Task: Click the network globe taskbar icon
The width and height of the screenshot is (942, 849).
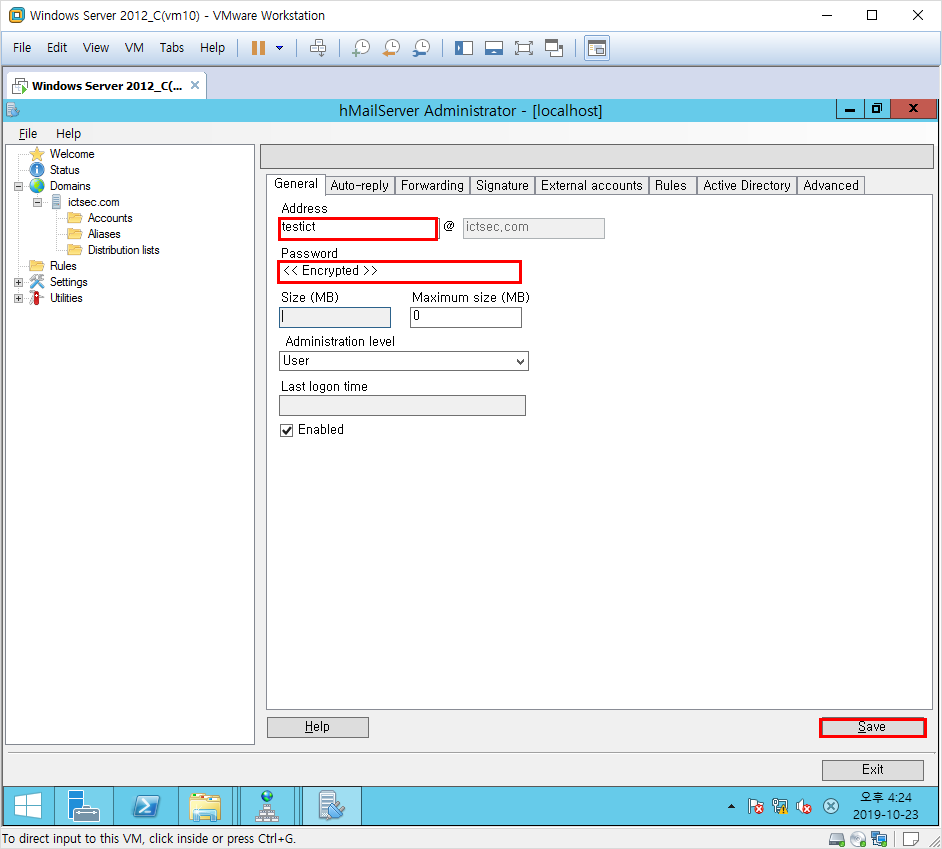Action: pos(267,806)
